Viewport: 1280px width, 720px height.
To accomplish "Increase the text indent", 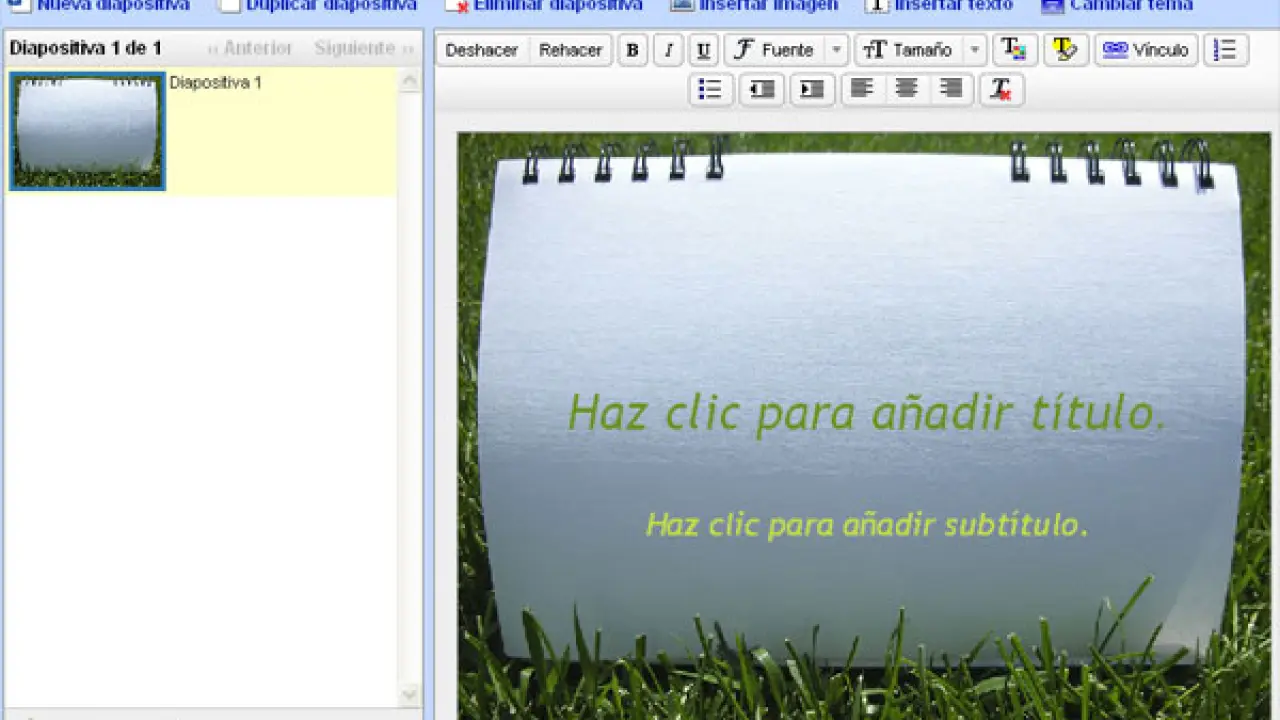I will tap(812, 90).
